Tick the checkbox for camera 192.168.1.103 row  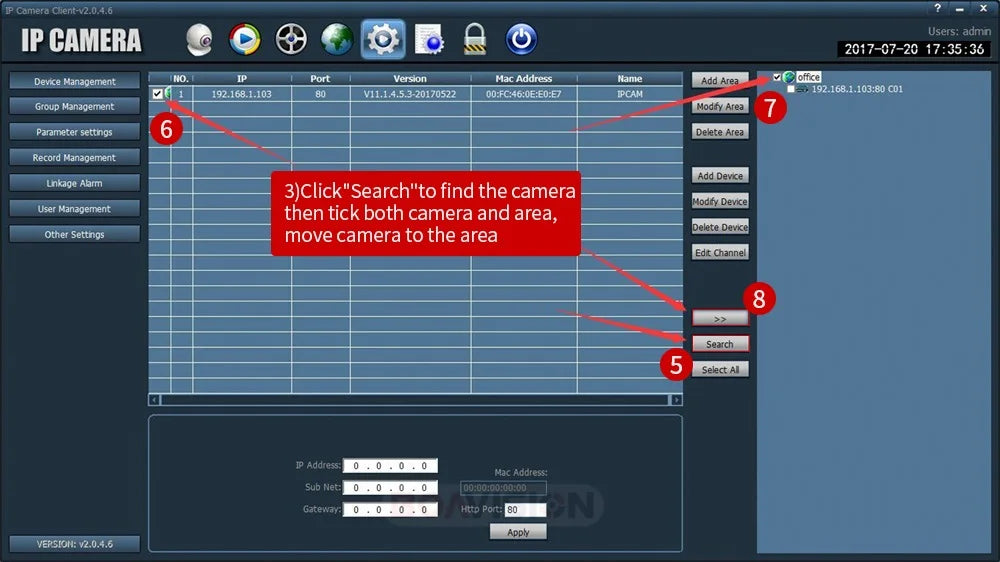pos(158,94)
